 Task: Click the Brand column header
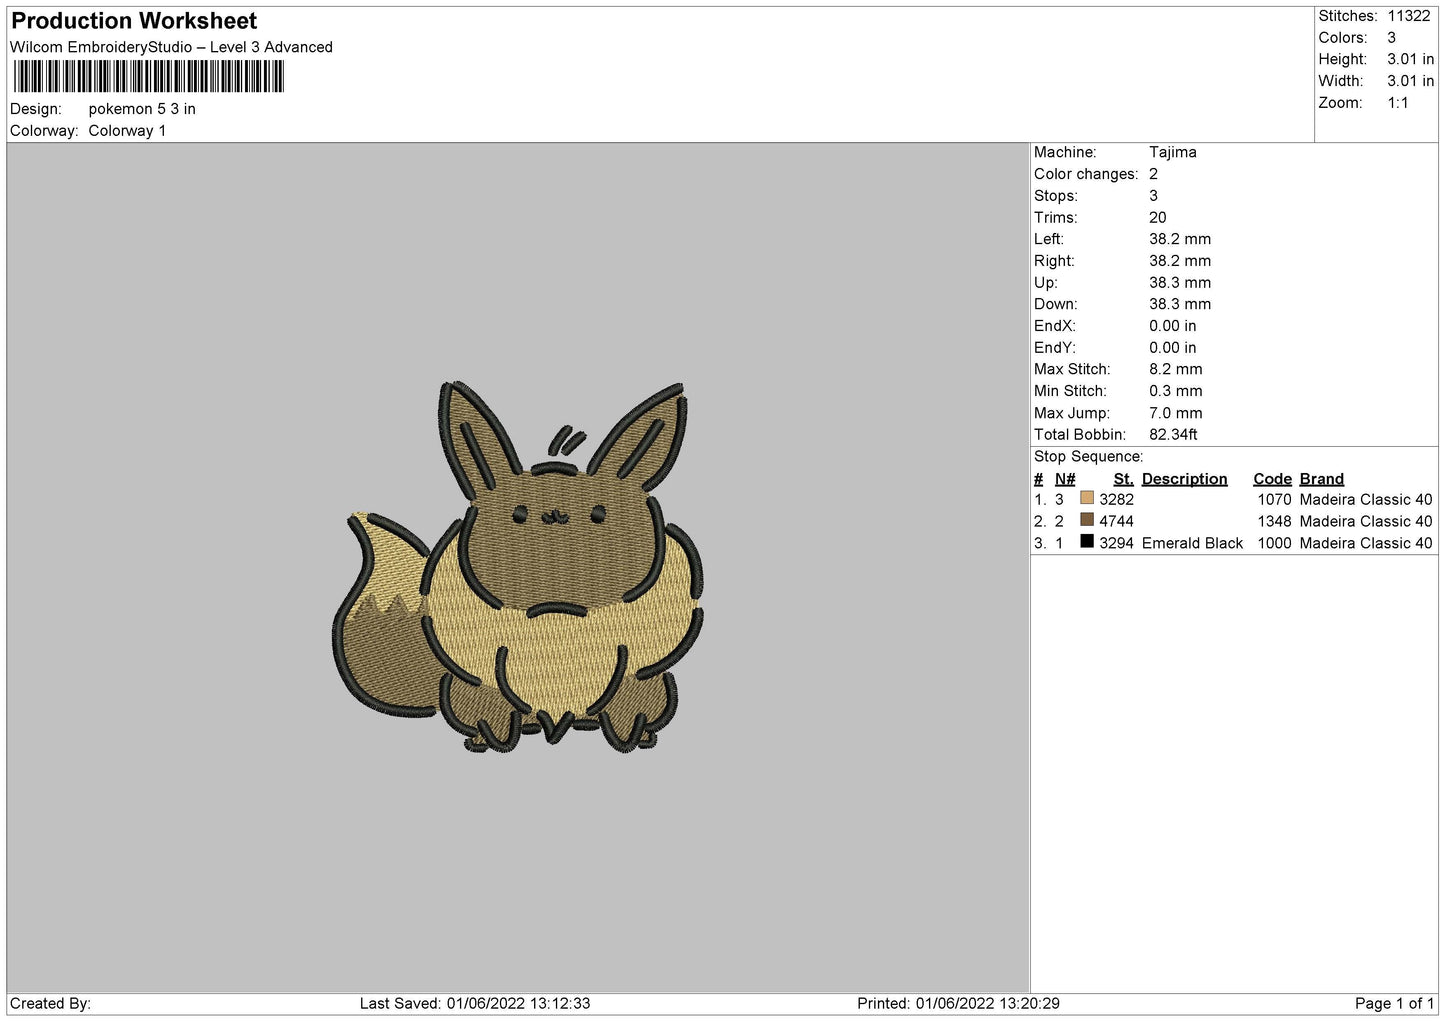(1322, 479)
